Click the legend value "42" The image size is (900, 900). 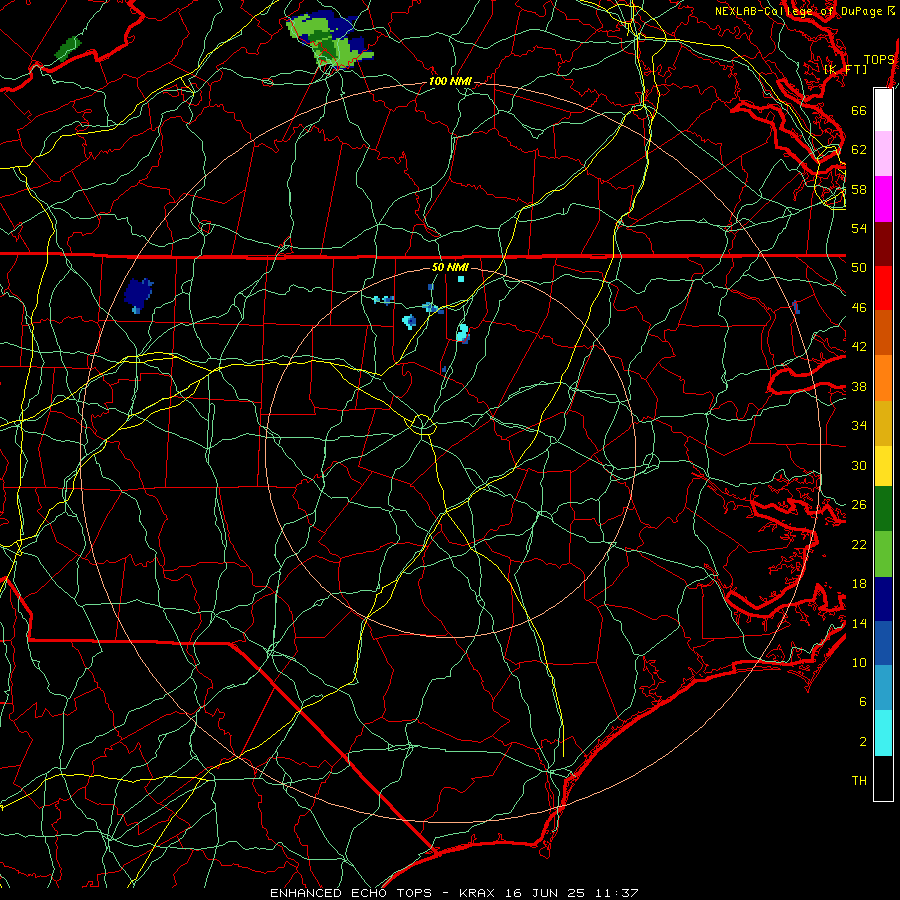(859, 347)
